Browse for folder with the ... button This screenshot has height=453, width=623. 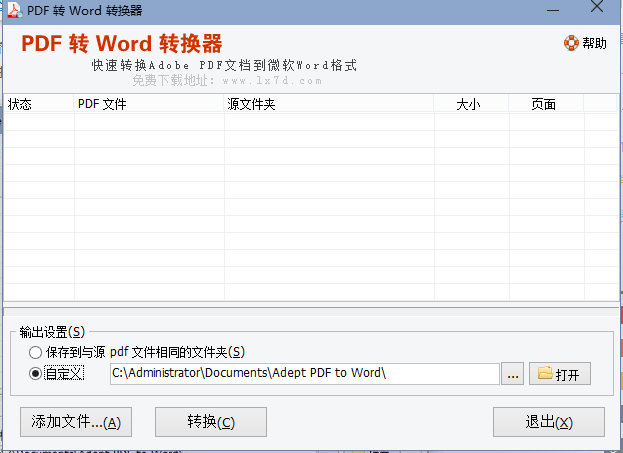pos(513,374)
